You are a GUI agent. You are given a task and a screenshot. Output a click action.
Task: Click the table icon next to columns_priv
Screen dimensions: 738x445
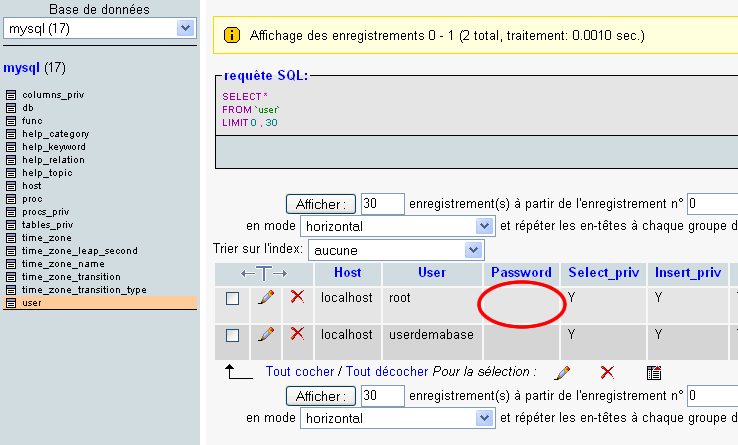[11, 95]
